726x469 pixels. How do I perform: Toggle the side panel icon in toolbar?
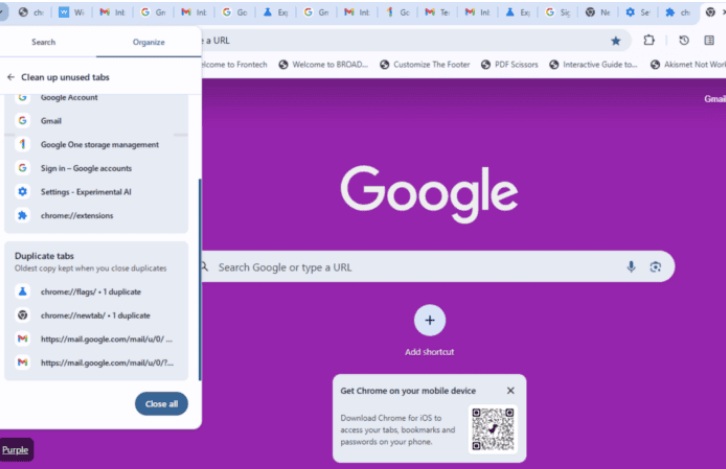[x=709, y=40]
